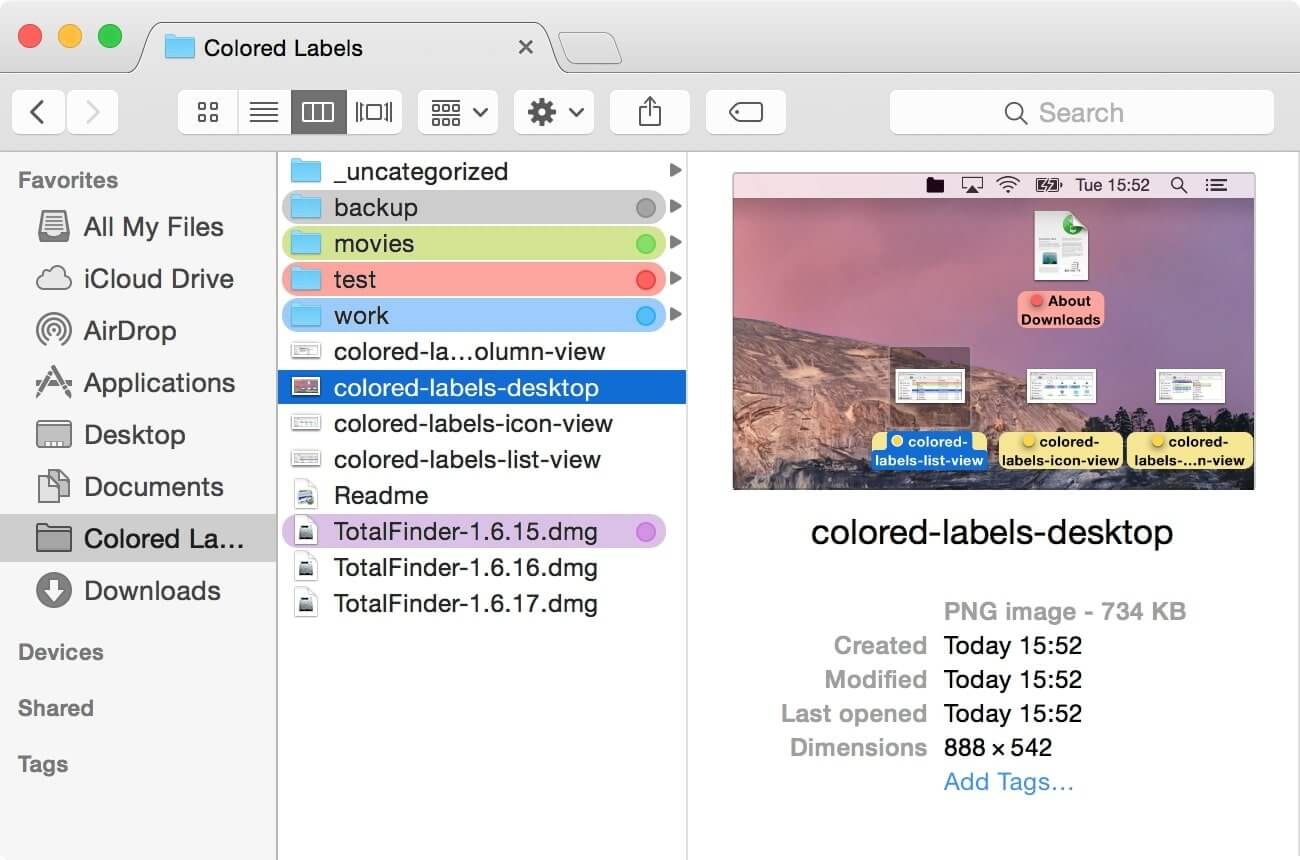Open the empty new tab
Viewport: 1300px width, 860px height.
click(590, 47)
